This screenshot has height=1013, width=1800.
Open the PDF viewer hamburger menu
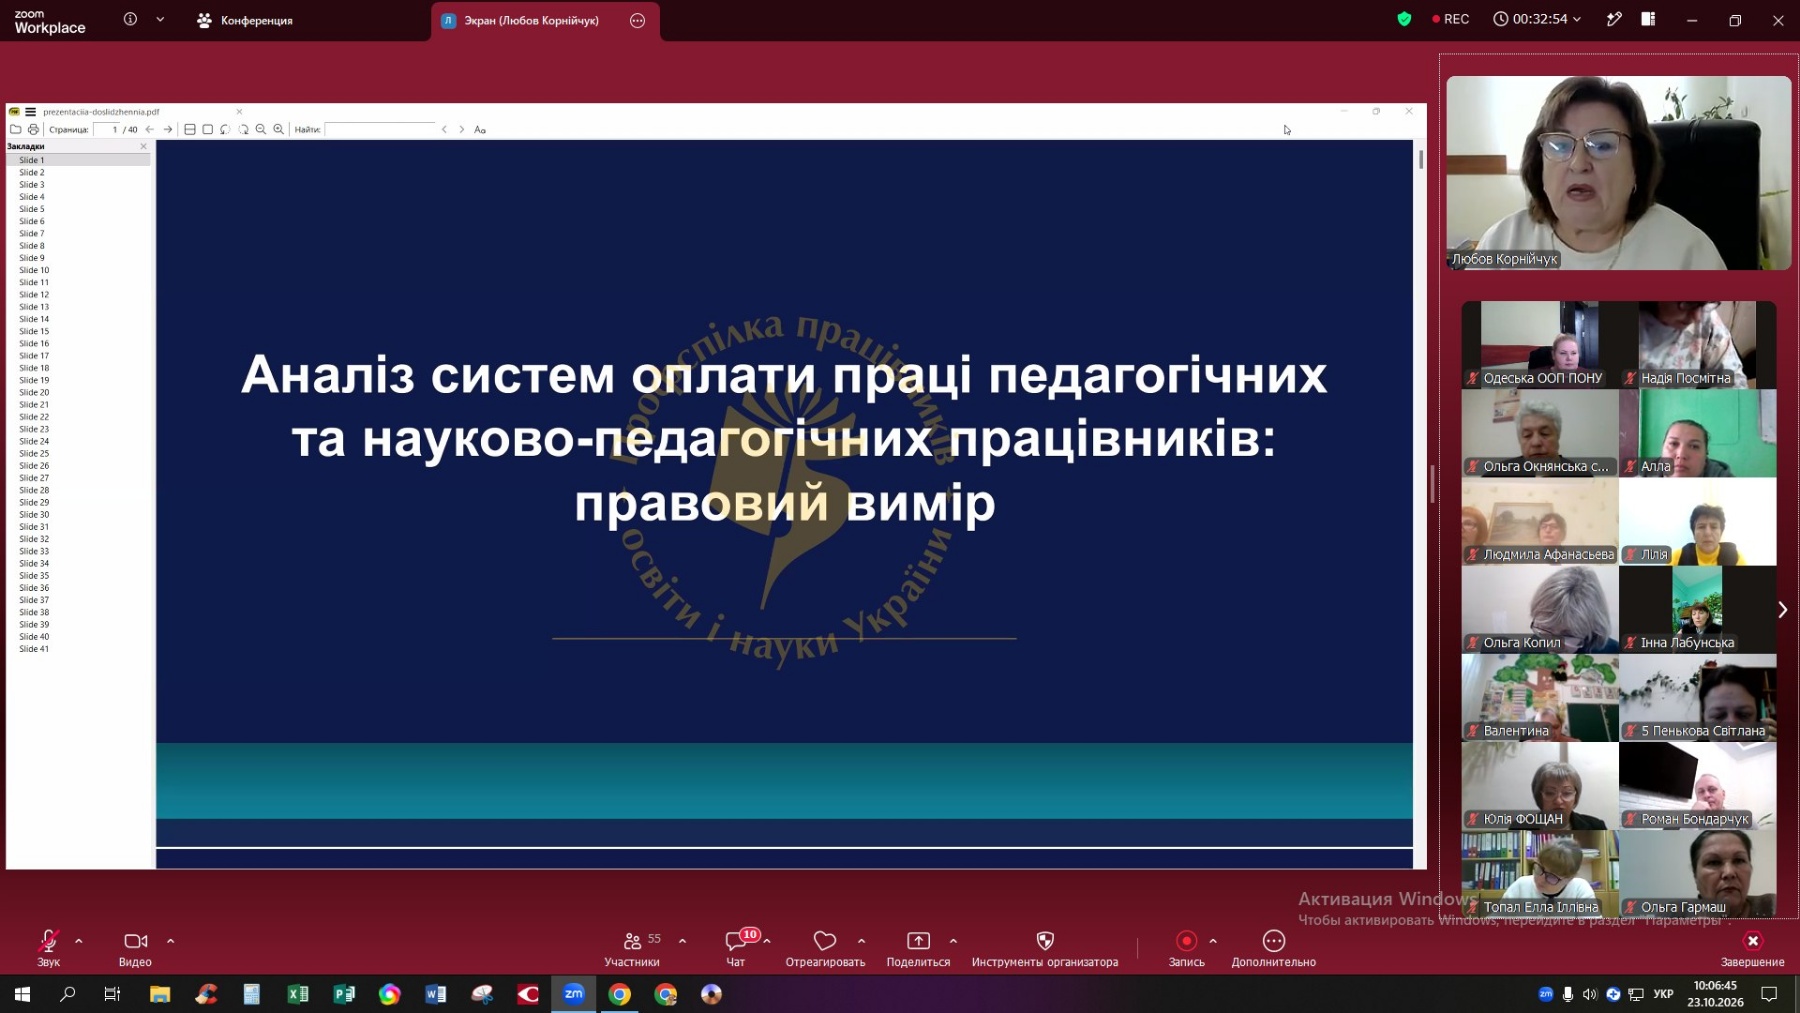tap(31, 112)
